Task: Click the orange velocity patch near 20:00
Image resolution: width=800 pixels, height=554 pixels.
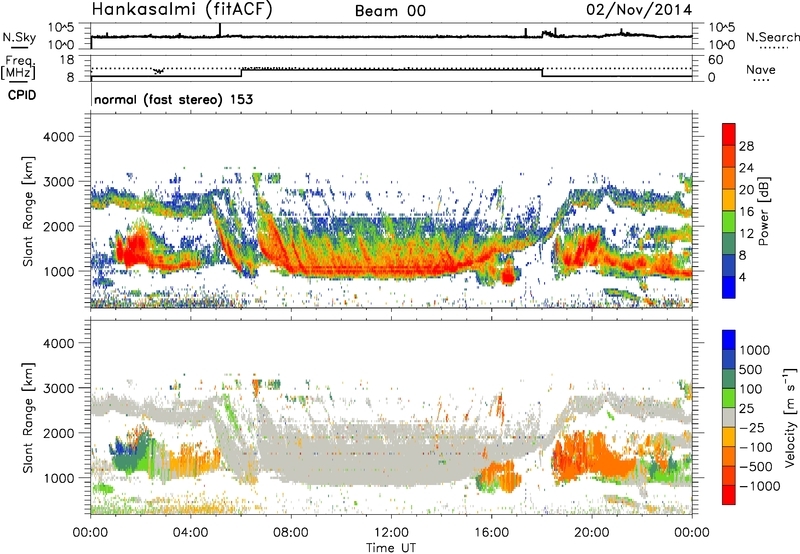Action: click(x=594, y=456)
